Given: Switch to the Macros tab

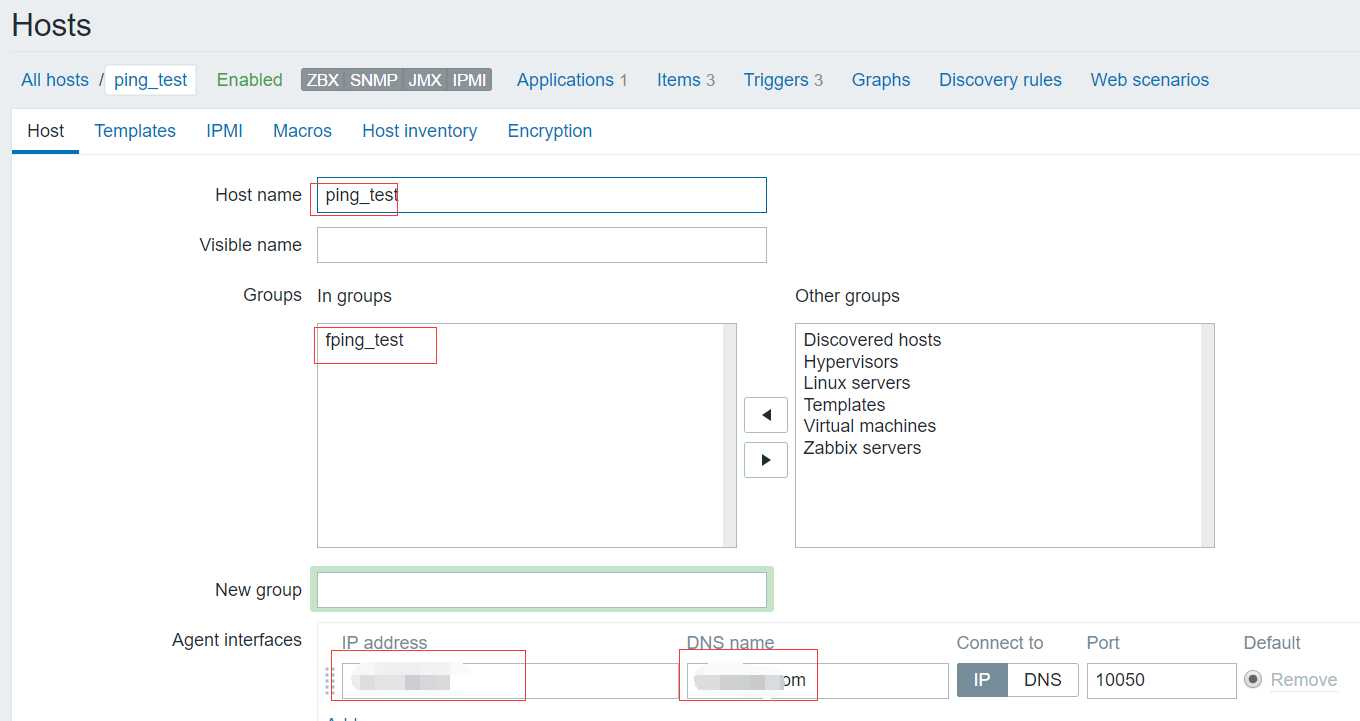Looking at the screenshot, I should tap(302, 131).
